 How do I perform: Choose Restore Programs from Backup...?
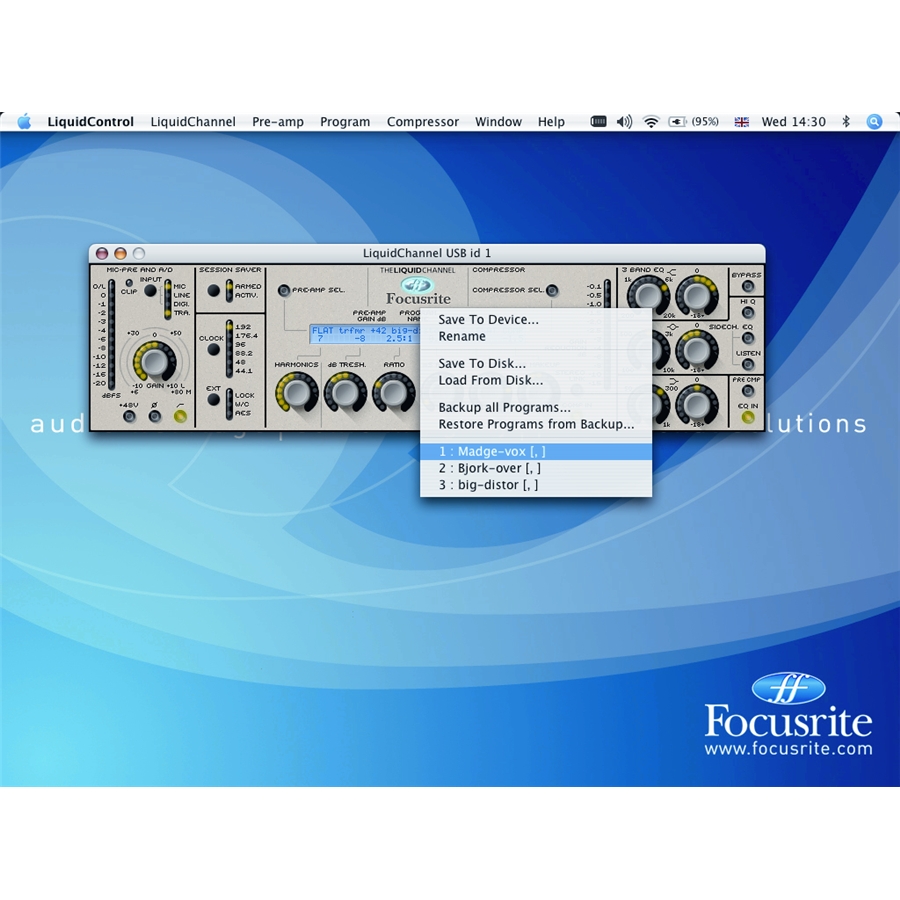[x=536, y=424]
